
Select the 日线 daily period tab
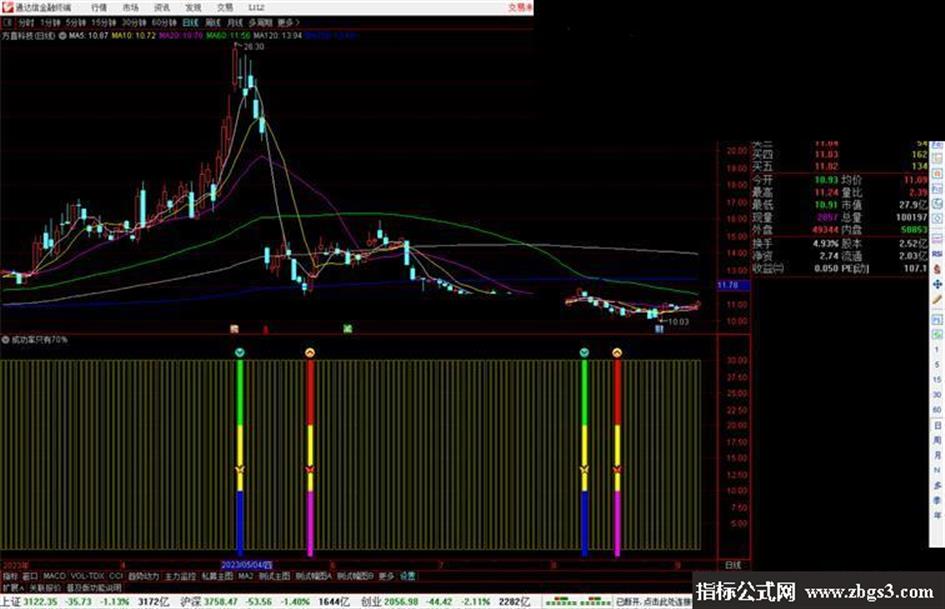pos(190,22)
